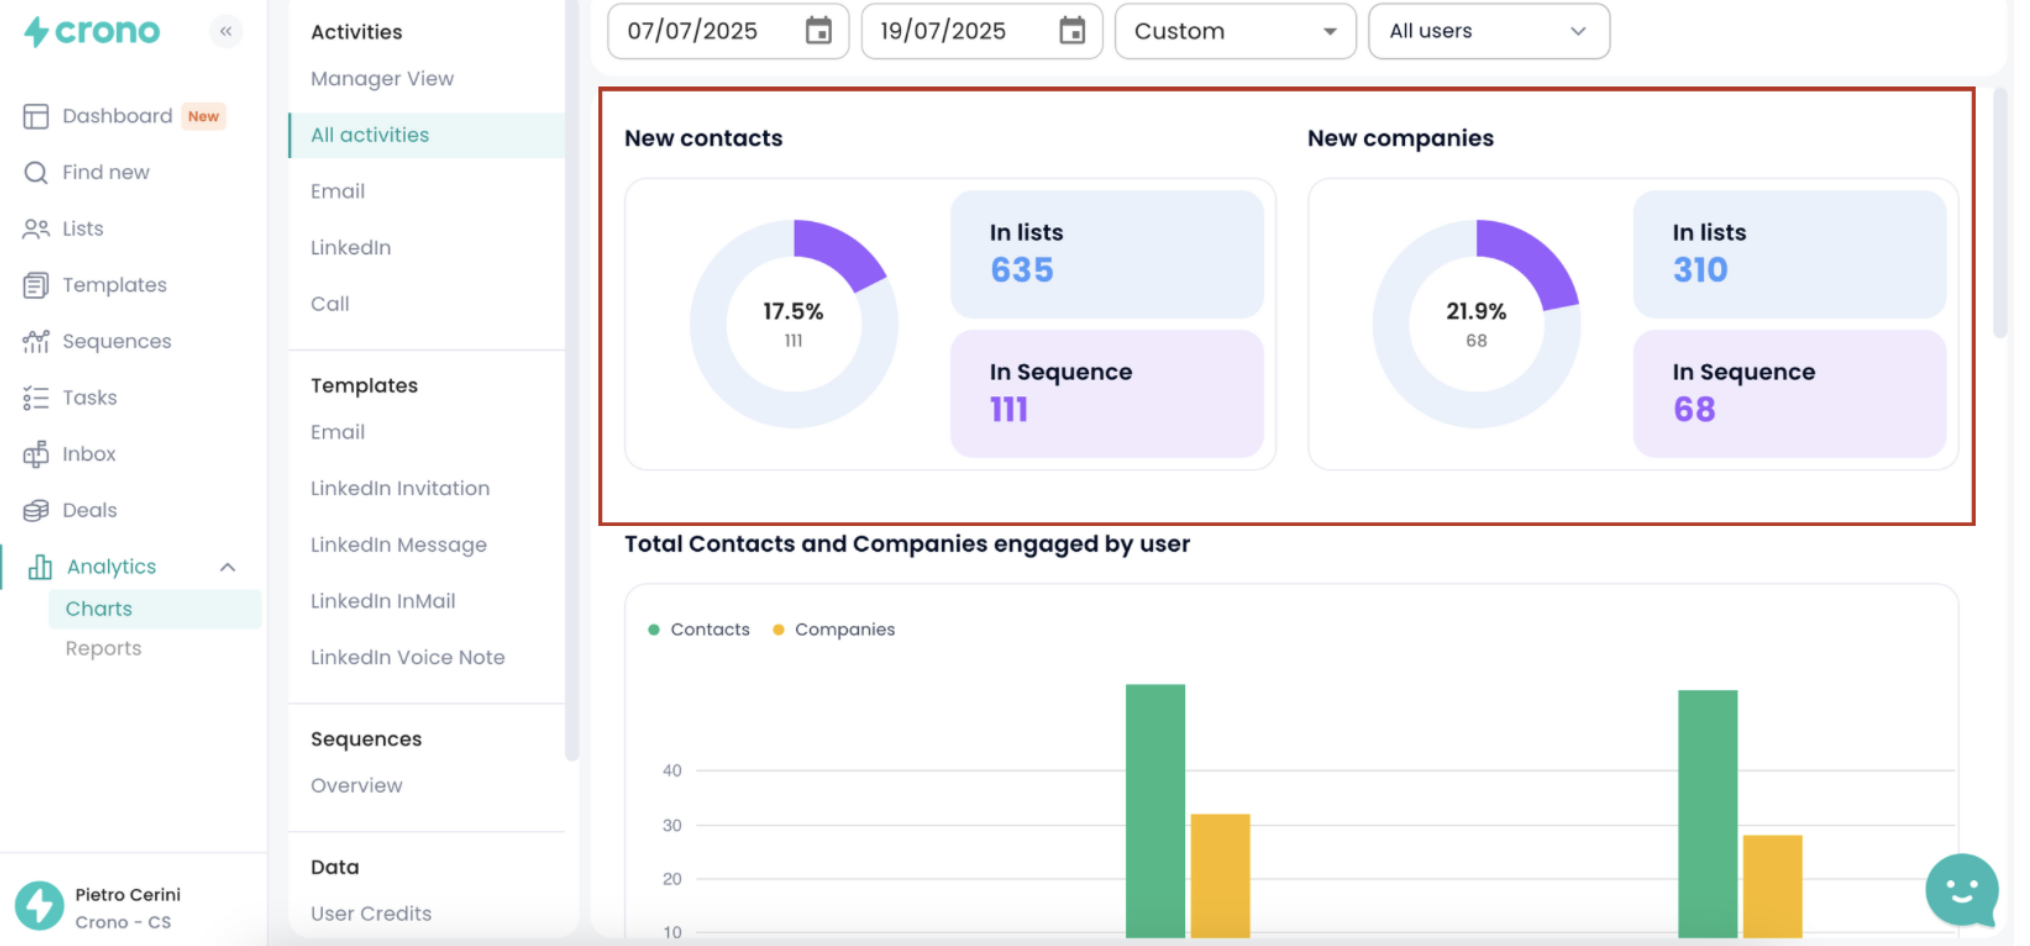
Task: Toggle the Companies legend series
Action: pyautogui.click(x=834, y=630)
